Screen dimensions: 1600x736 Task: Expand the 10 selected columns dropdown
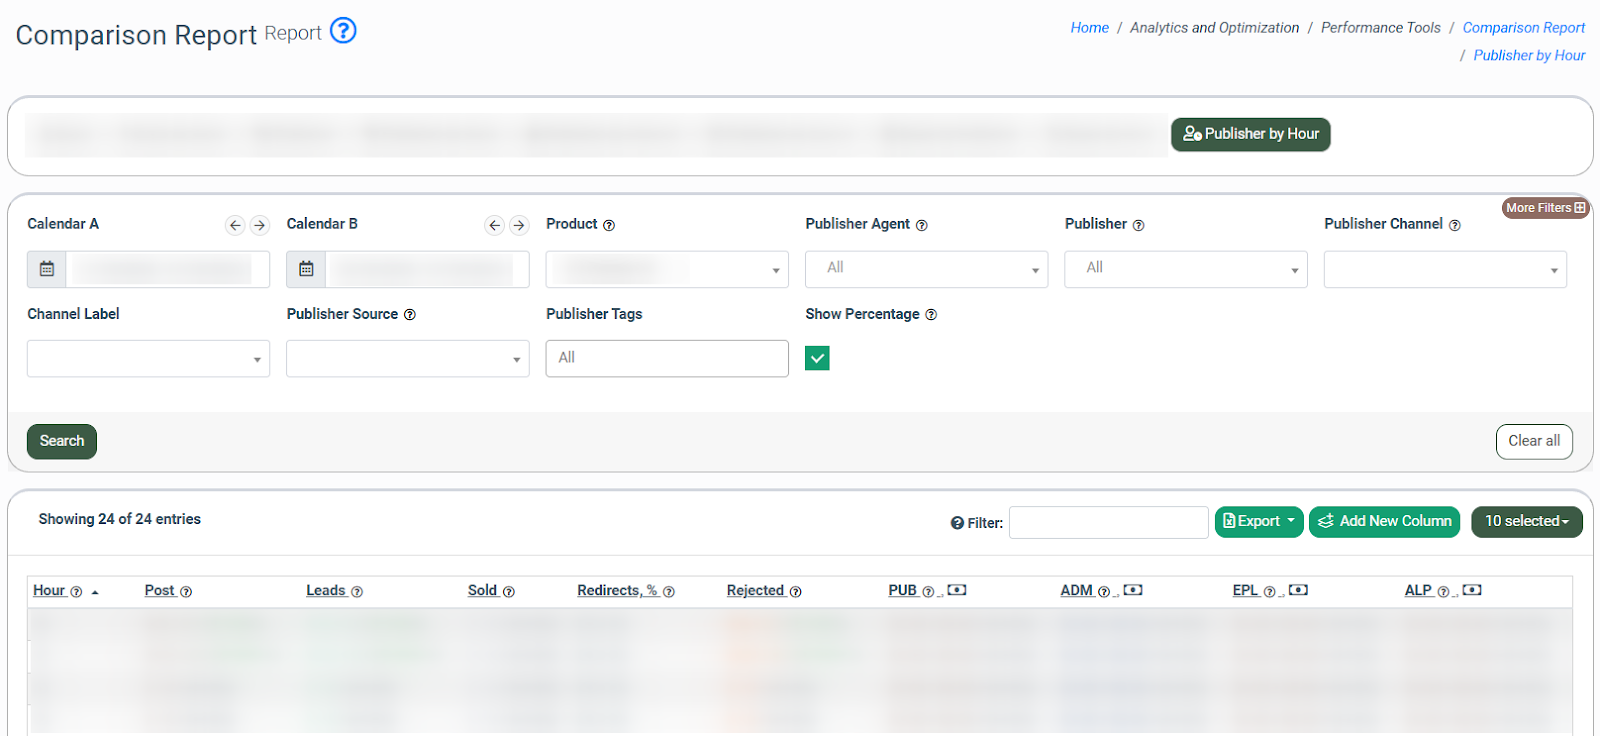click(x=1526, y=521)
